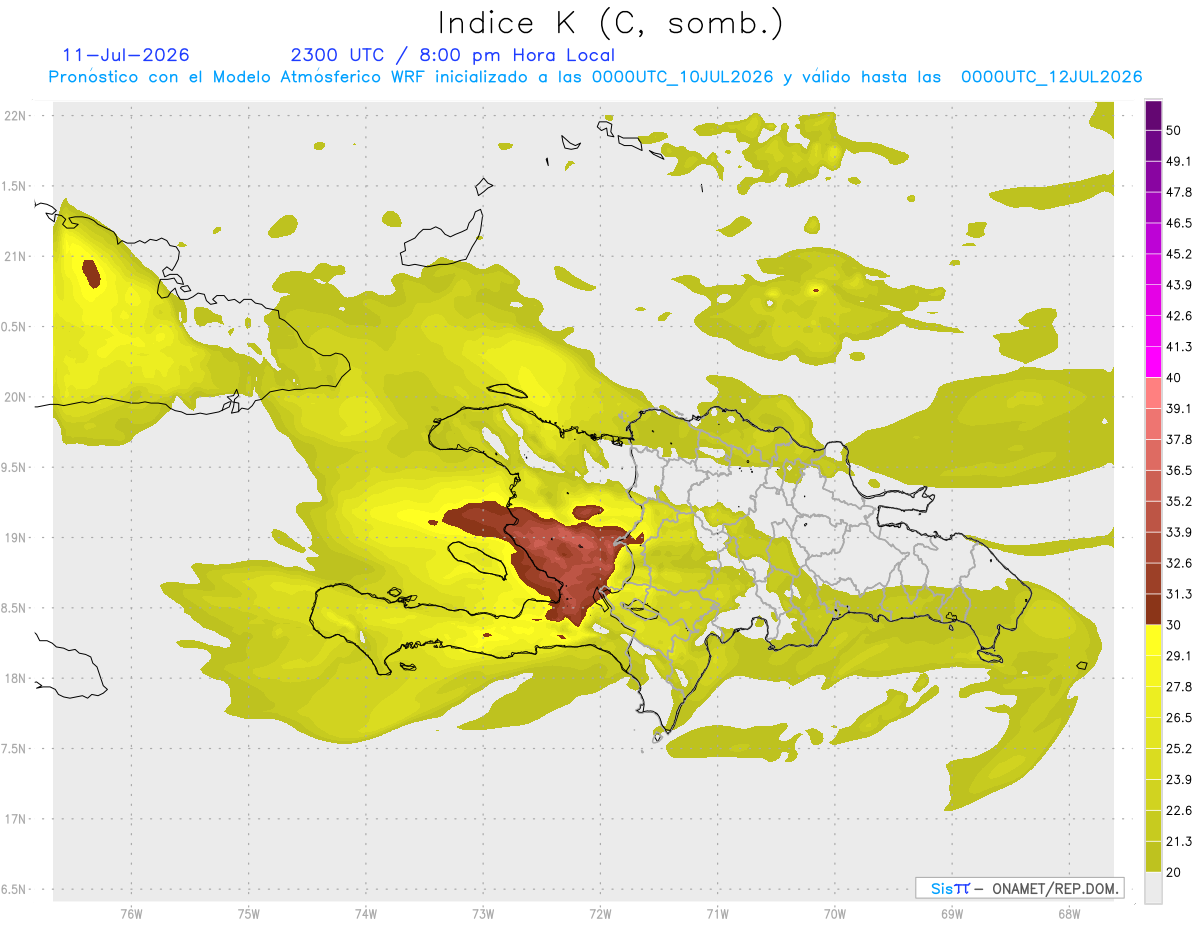Click "2300 UTC / 8:00 pm Hora Local" time text
The height and width of the screenshot is (927, 1200).
click(452, 55)
